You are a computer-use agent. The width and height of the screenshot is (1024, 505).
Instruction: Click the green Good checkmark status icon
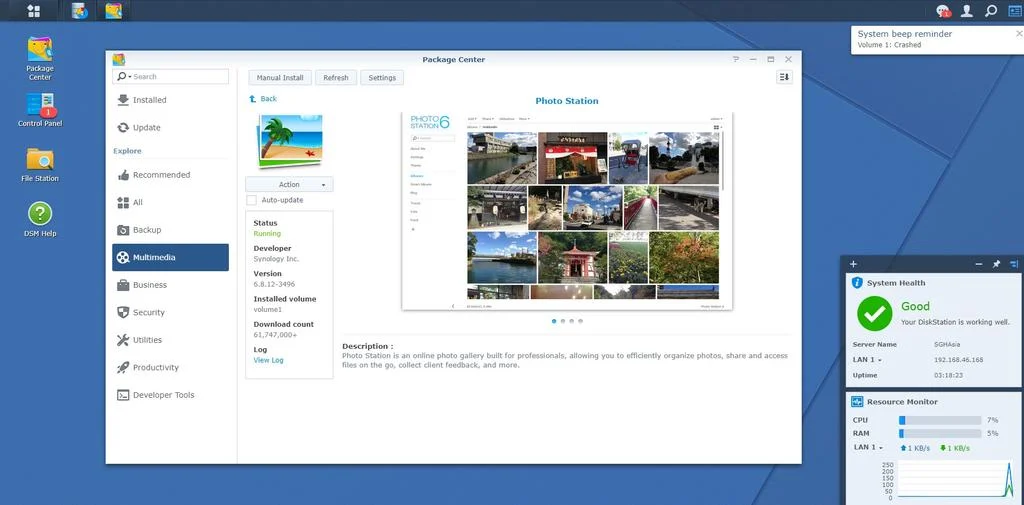[x=874, y=314]
